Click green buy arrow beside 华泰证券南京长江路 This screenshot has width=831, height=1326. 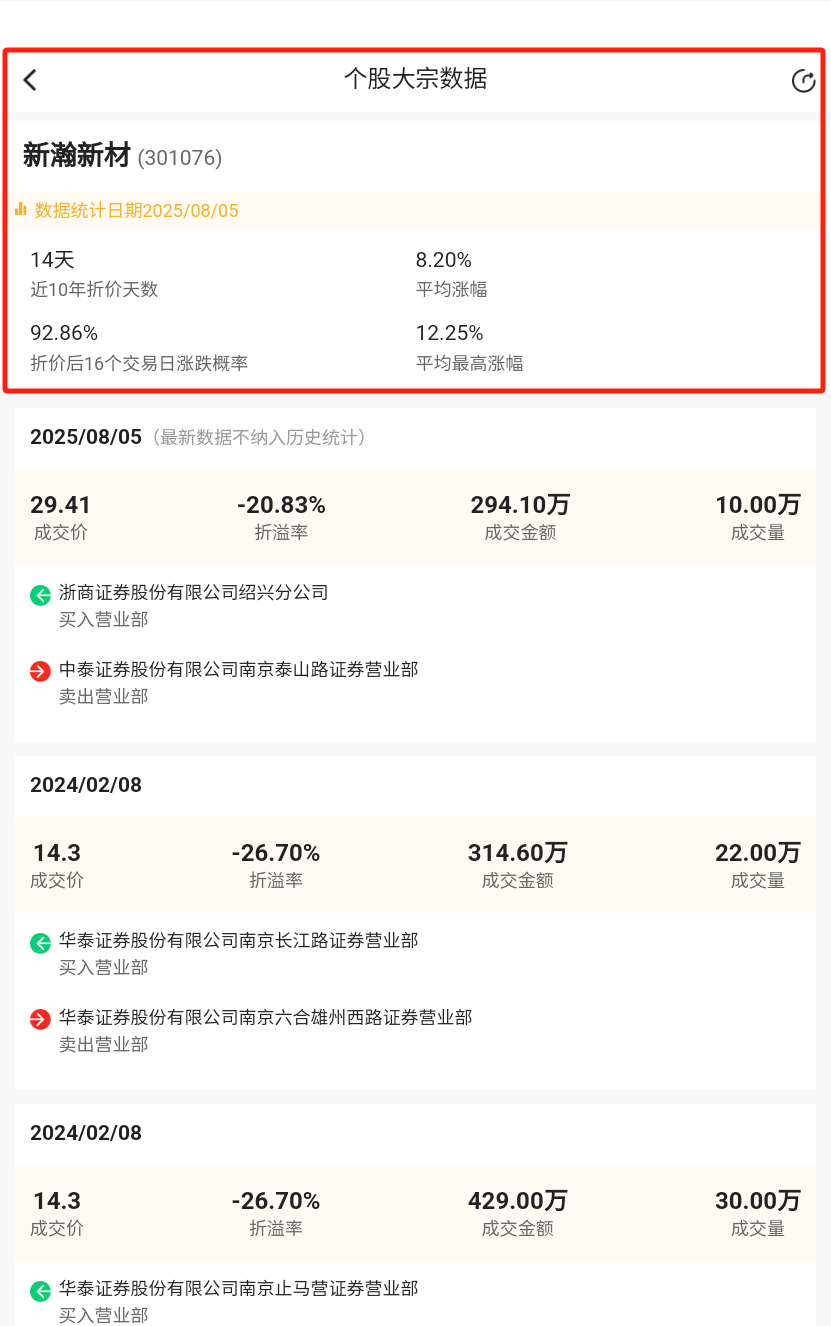tap(40, 943)
